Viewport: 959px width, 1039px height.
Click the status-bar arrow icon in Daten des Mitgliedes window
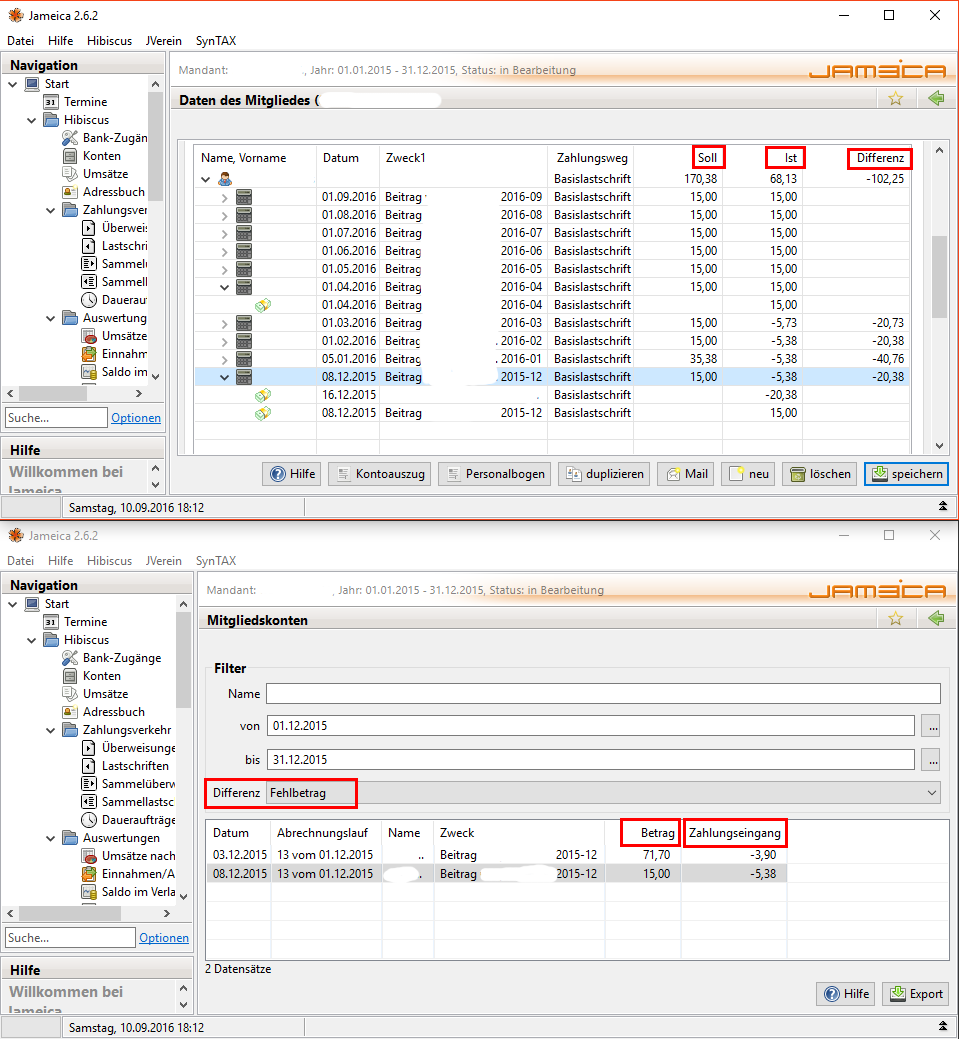[x=942, y=507]
